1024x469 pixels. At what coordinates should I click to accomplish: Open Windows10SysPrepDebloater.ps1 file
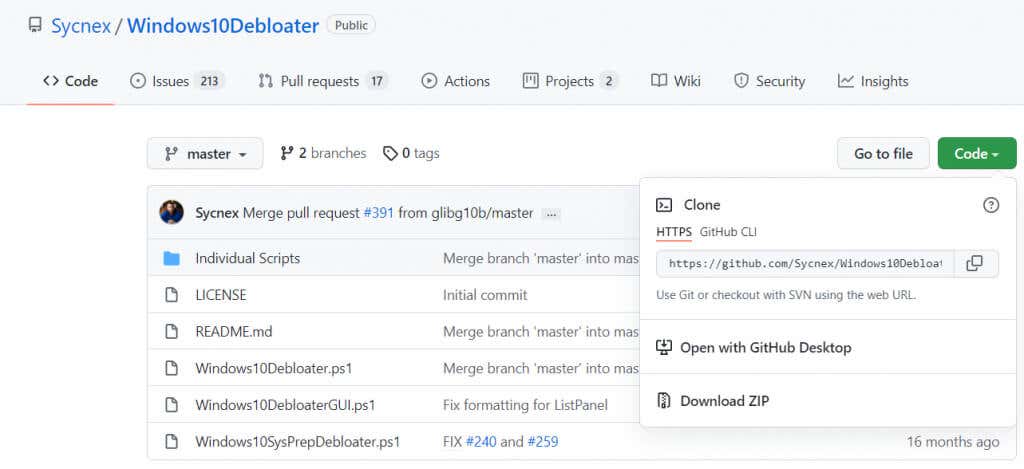coord(298,442)
